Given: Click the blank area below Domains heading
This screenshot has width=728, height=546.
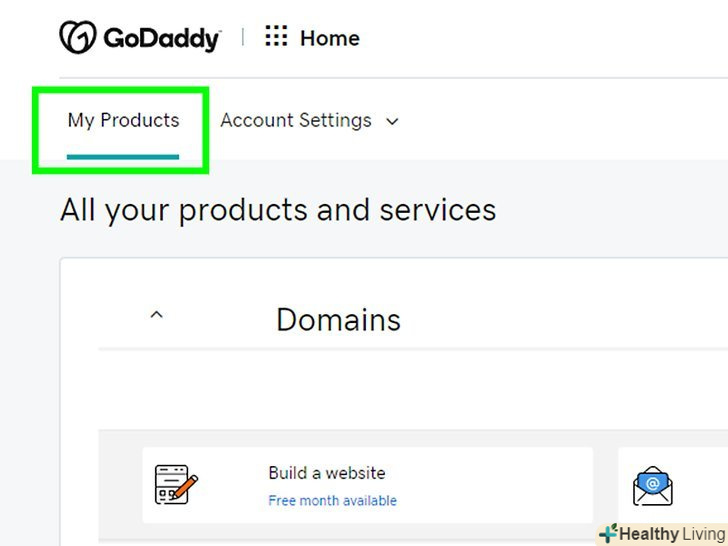Looking at the screenshot, I should pos(400,390).
